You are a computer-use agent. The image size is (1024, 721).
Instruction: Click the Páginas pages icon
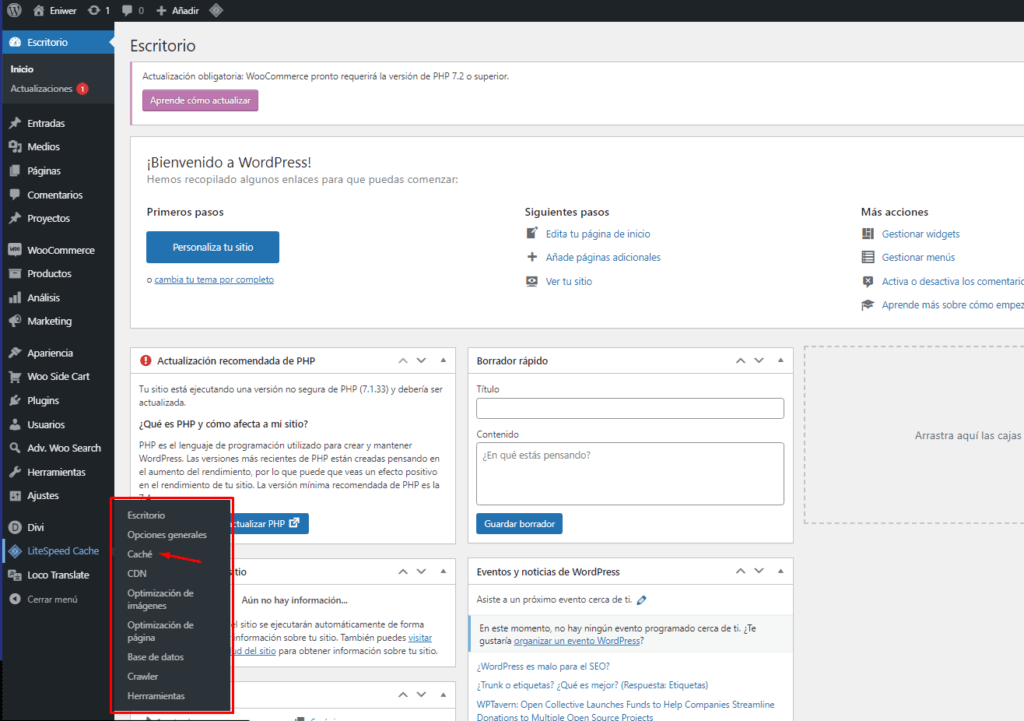tap(15, 170)
